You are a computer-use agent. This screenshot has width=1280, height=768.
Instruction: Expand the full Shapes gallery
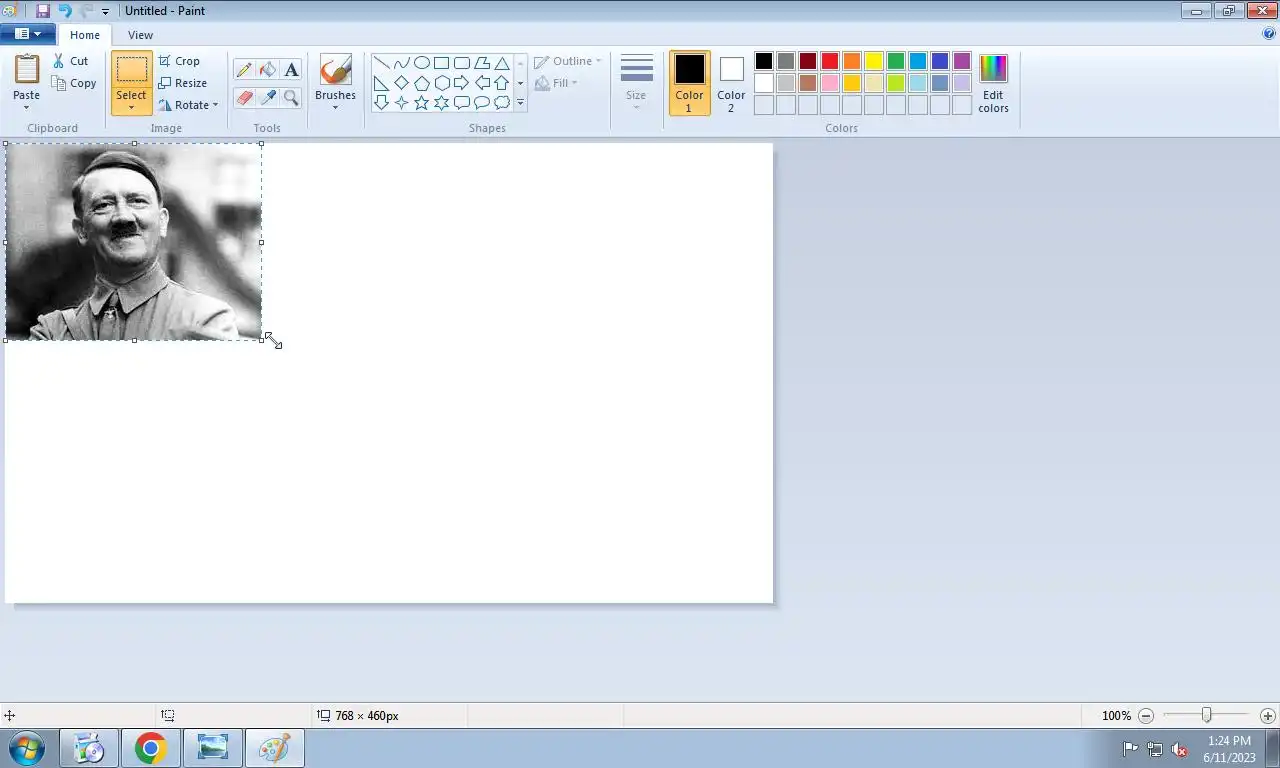pyautogui.click(x=520, y=102)
